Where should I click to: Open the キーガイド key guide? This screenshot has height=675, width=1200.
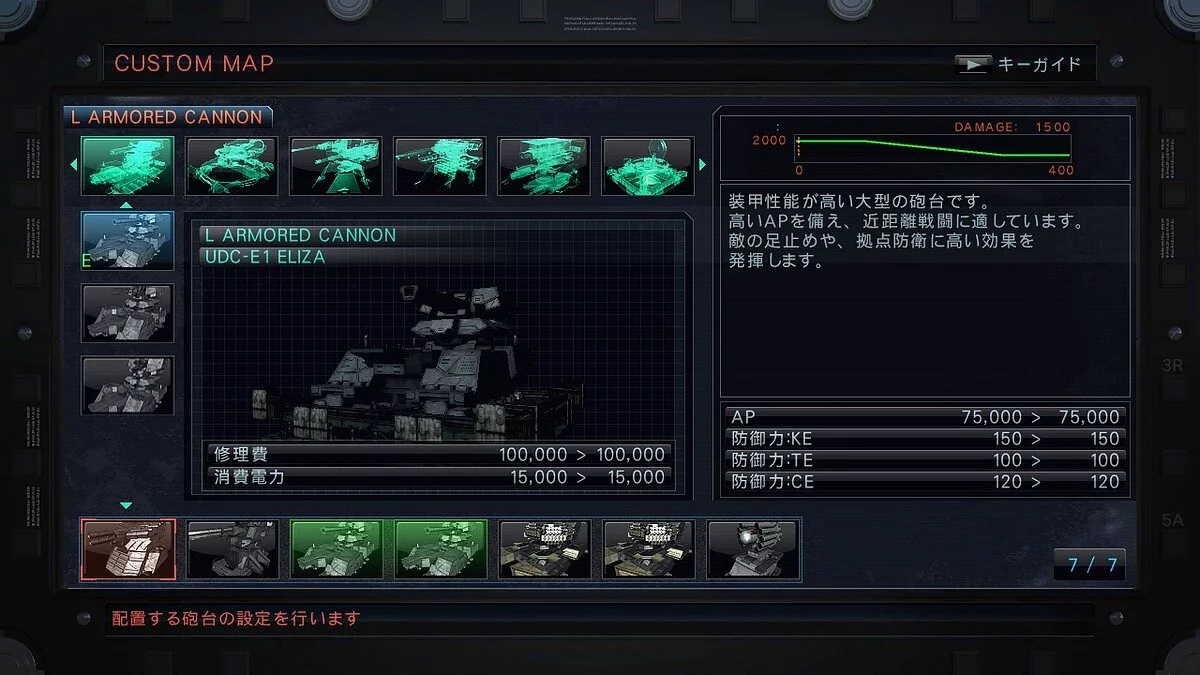coord(1020,64)
